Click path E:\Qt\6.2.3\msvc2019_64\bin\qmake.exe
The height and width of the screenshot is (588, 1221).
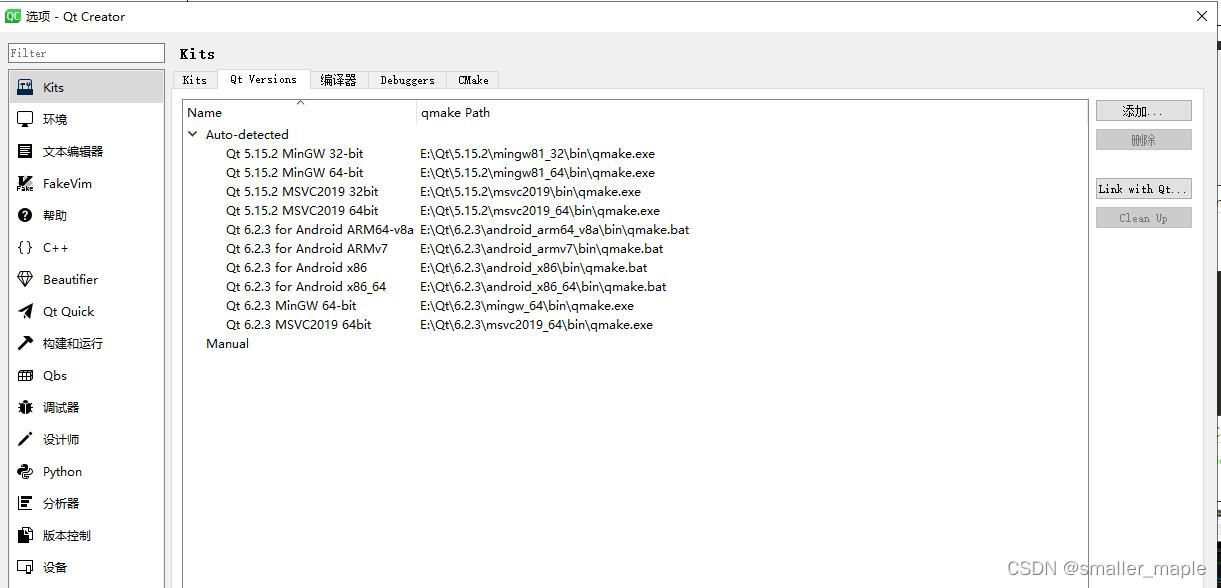[x=536, y=325]
